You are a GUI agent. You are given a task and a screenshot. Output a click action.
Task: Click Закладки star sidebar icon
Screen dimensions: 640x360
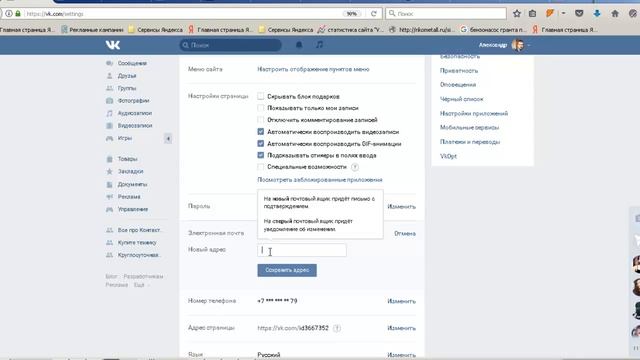pyautogui.click(x=109, y=171)
